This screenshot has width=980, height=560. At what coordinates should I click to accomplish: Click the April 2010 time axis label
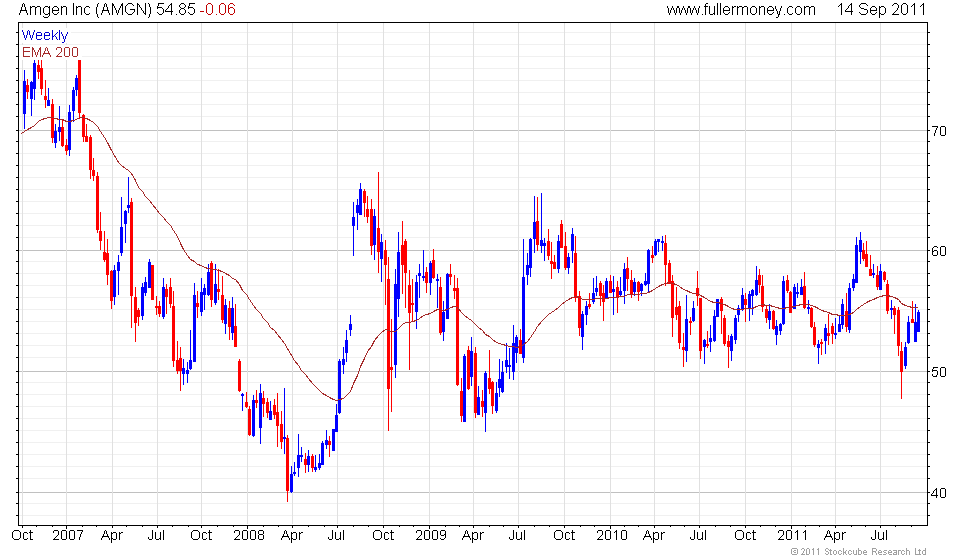[654, 536]
